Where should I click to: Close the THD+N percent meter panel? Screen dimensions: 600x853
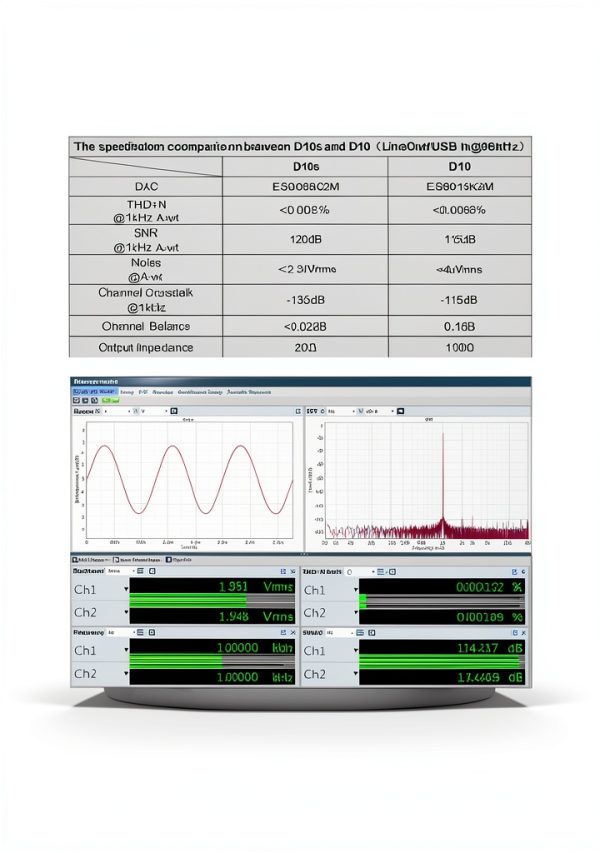pyautogui.click(x=523, y=572)
